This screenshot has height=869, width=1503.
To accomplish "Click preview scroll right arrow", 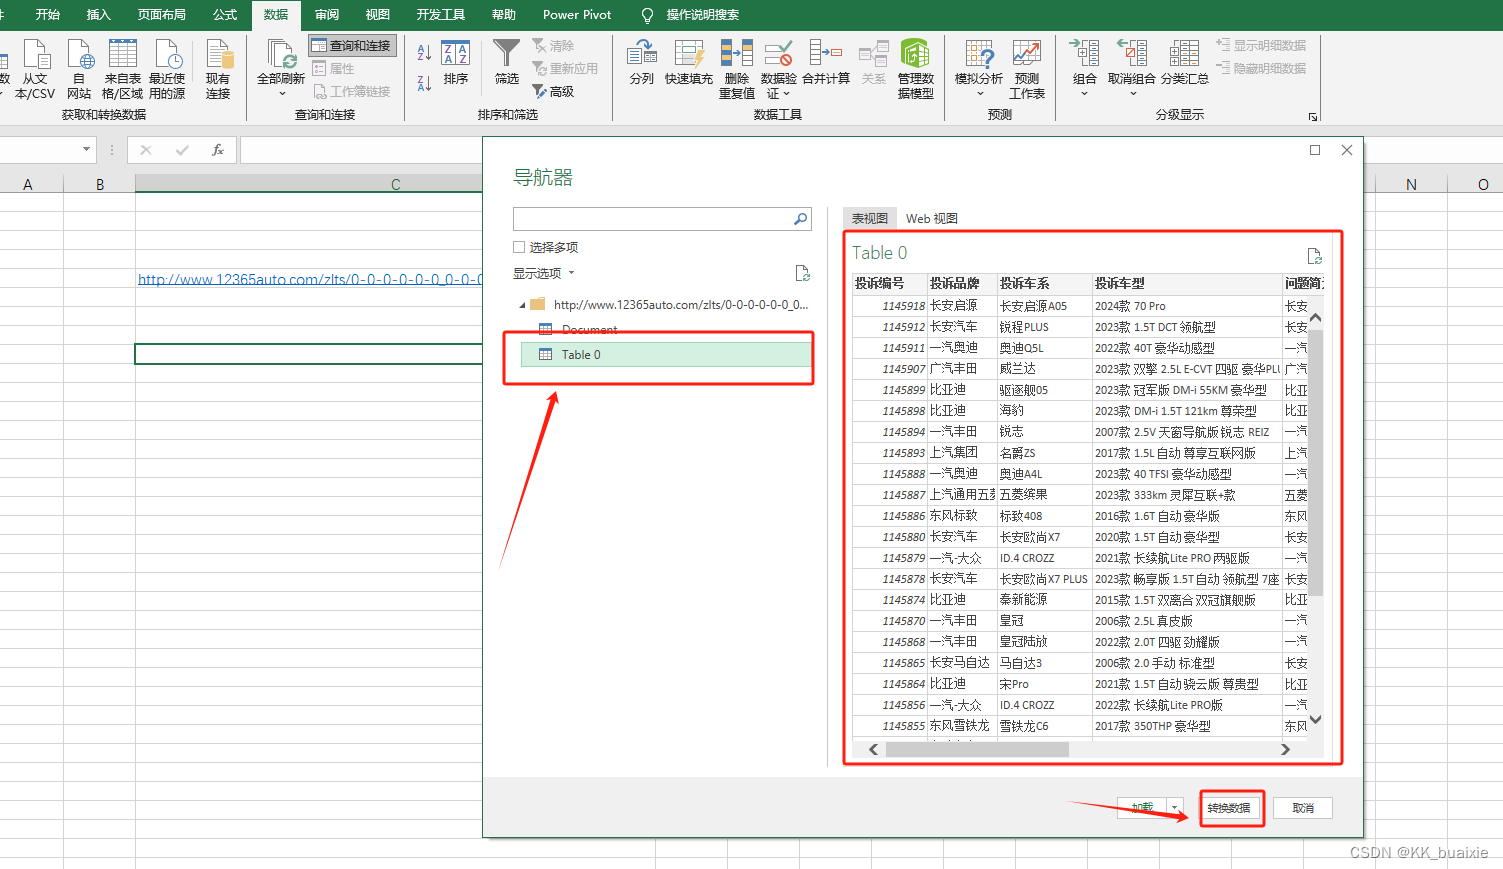I will click(1286, 749).
